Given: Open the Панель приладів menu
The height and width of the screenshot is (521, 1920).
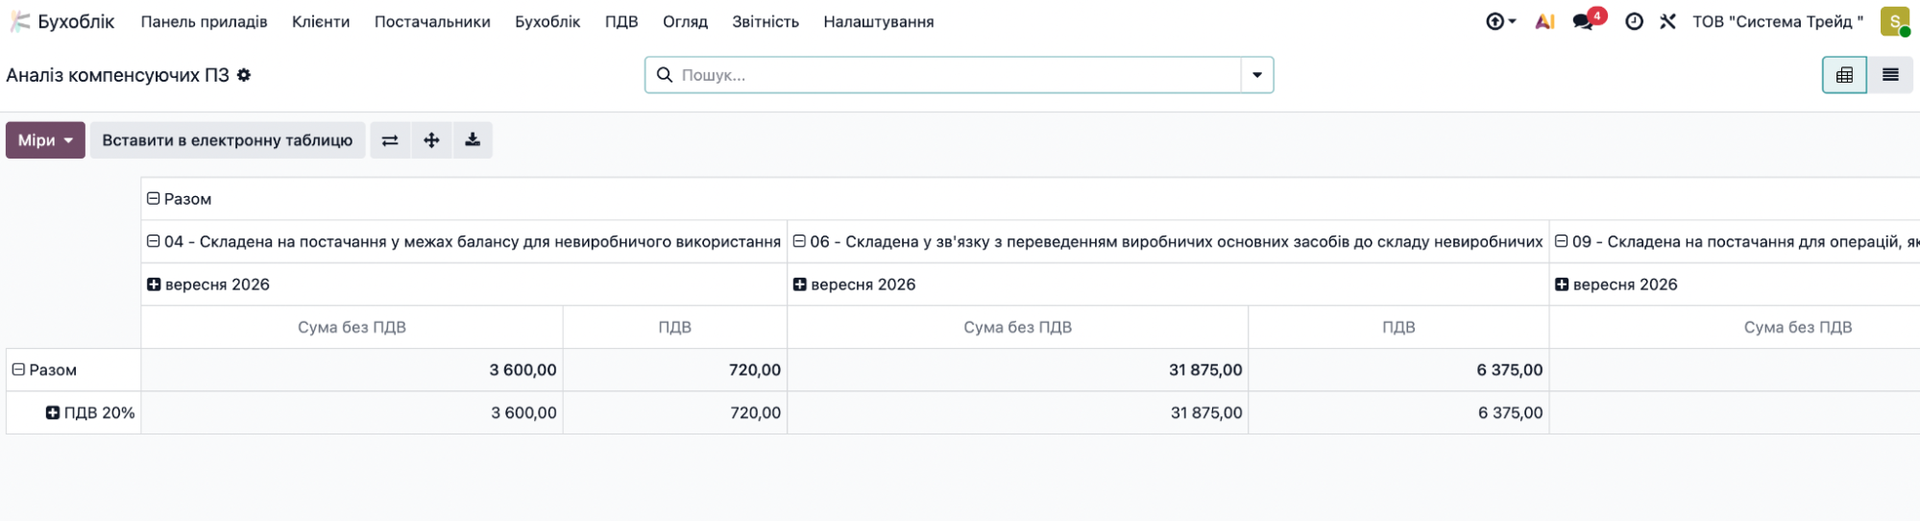Looking at the screenshot, I should coord(204,21).
